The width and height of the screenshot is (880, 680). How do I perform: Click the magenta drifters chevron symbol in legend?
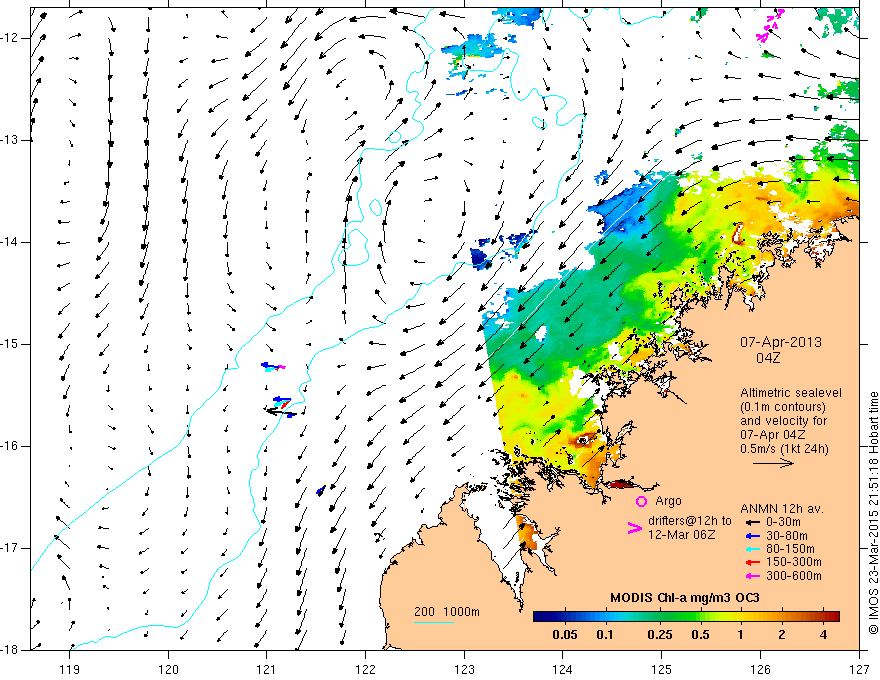[634, 528]
